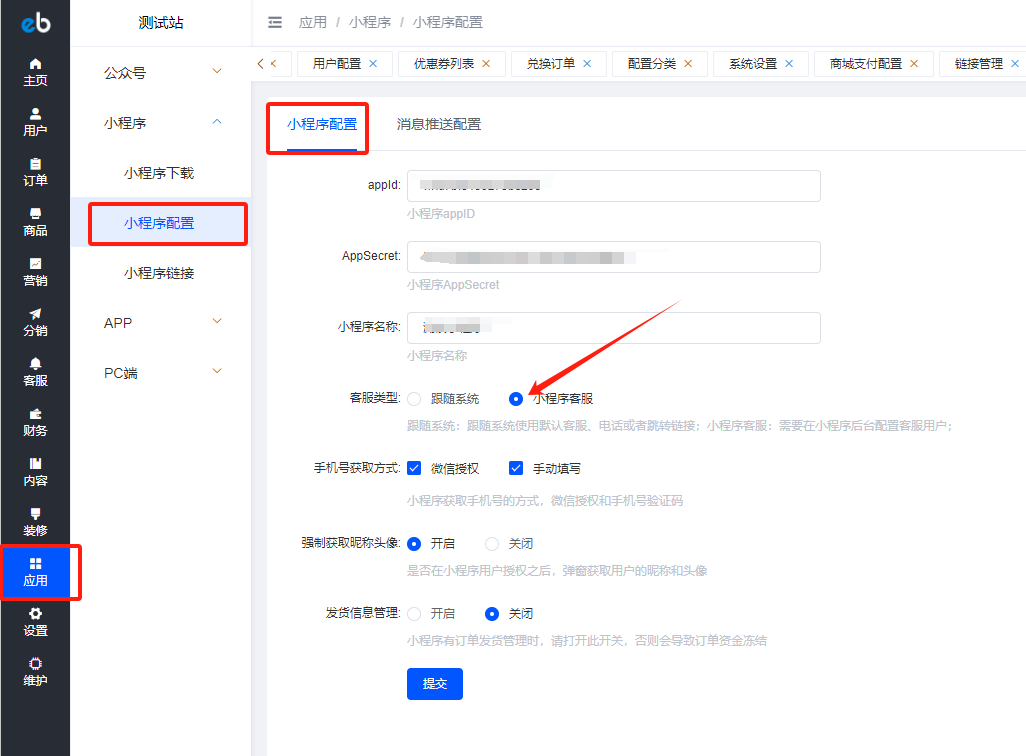Open the 营销 marketing section
Viewport: 1026px width, 756px height.
click(x=35, y=271)
